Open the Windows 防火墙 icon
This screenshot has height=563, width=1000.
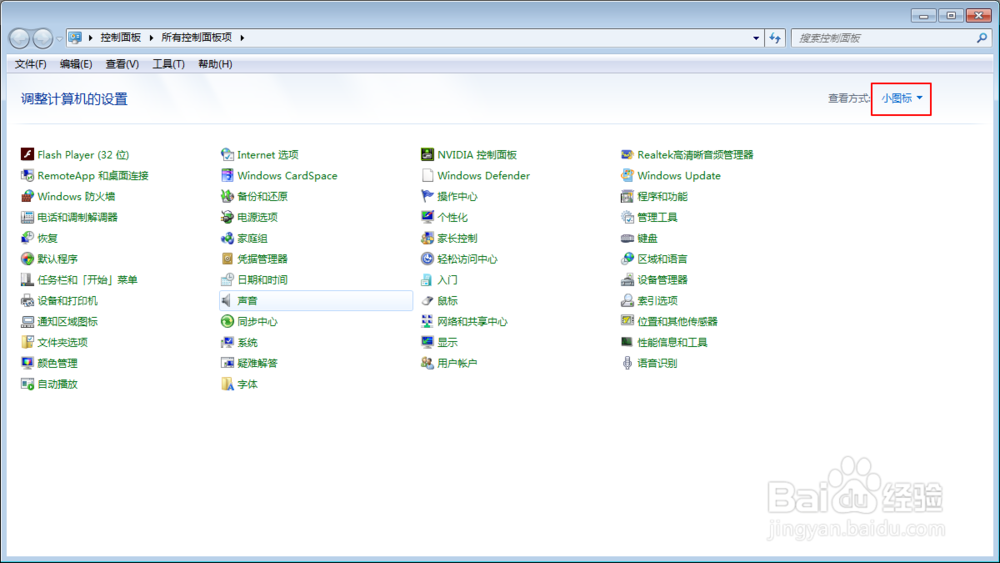pyautogui.click(x=27, y=196)
